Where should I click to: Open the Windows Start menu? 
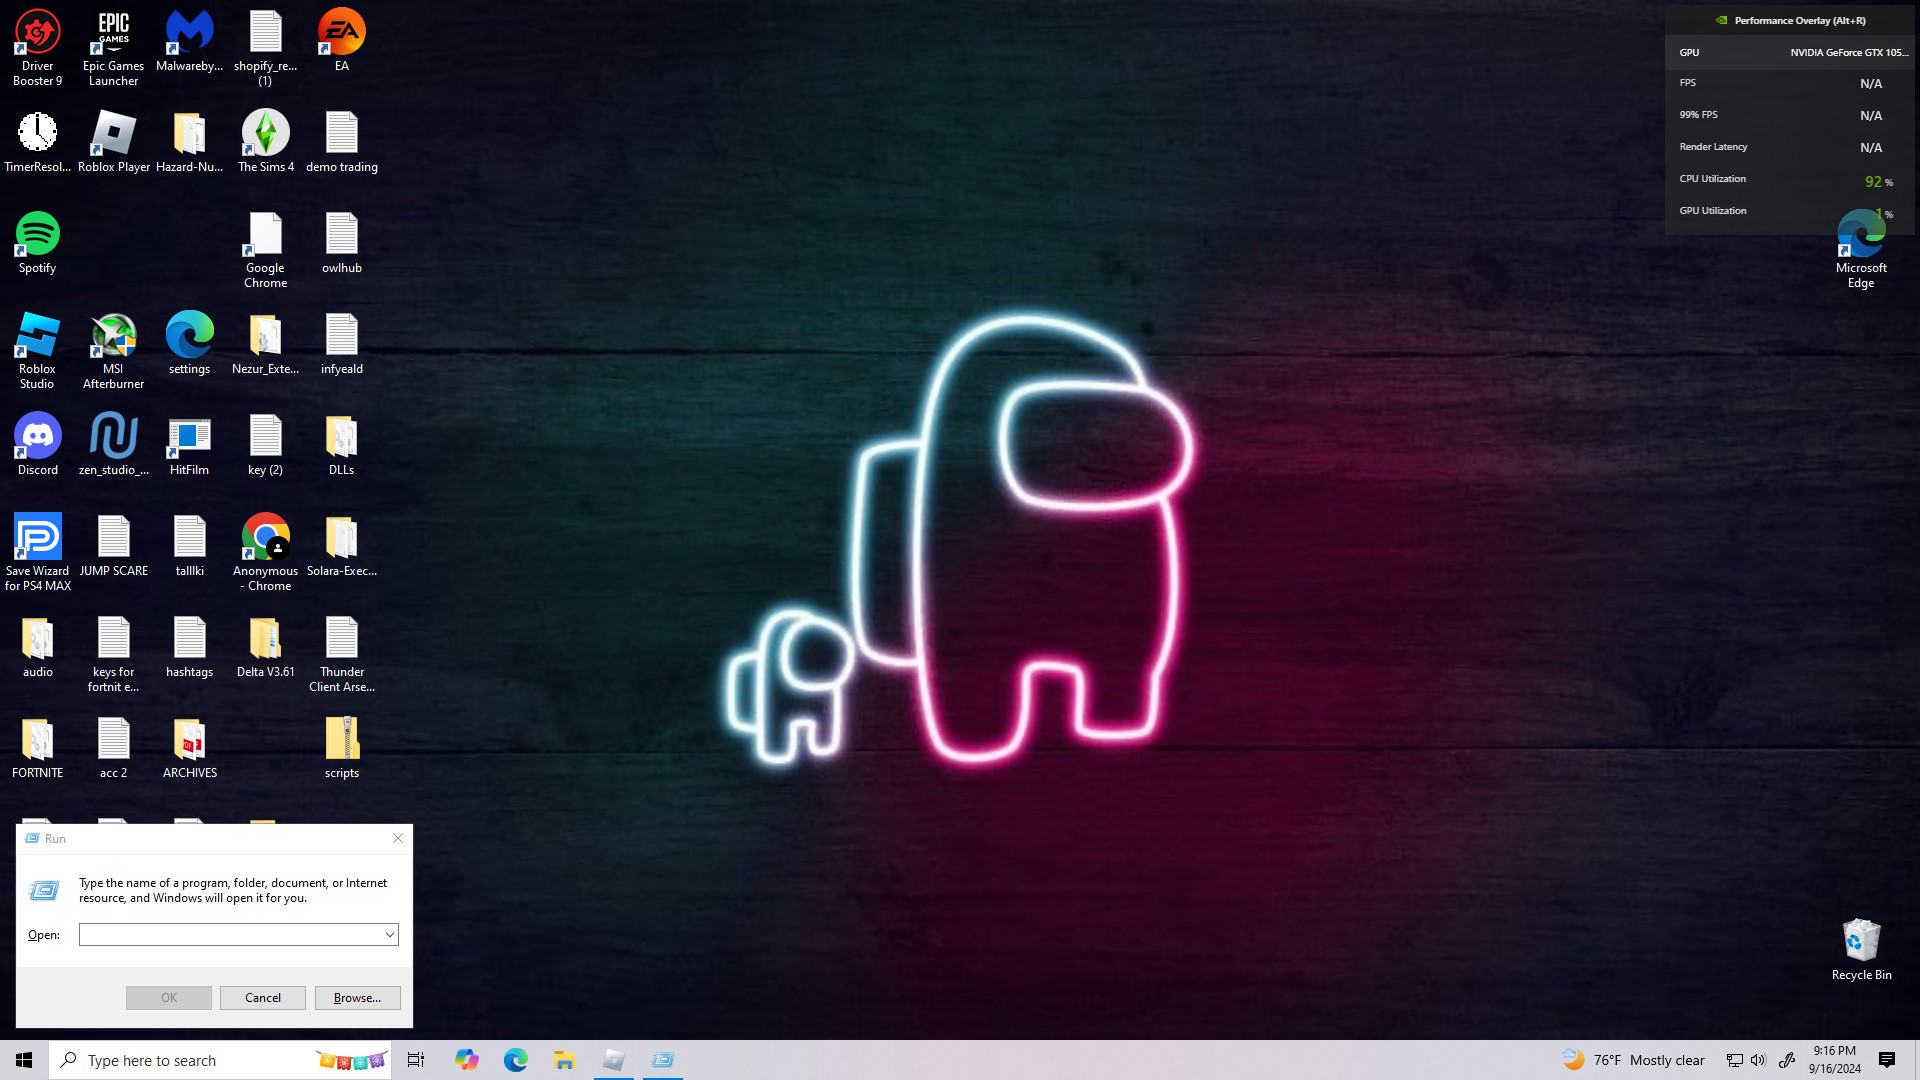pyautogui.click(x=24, y=1060)
